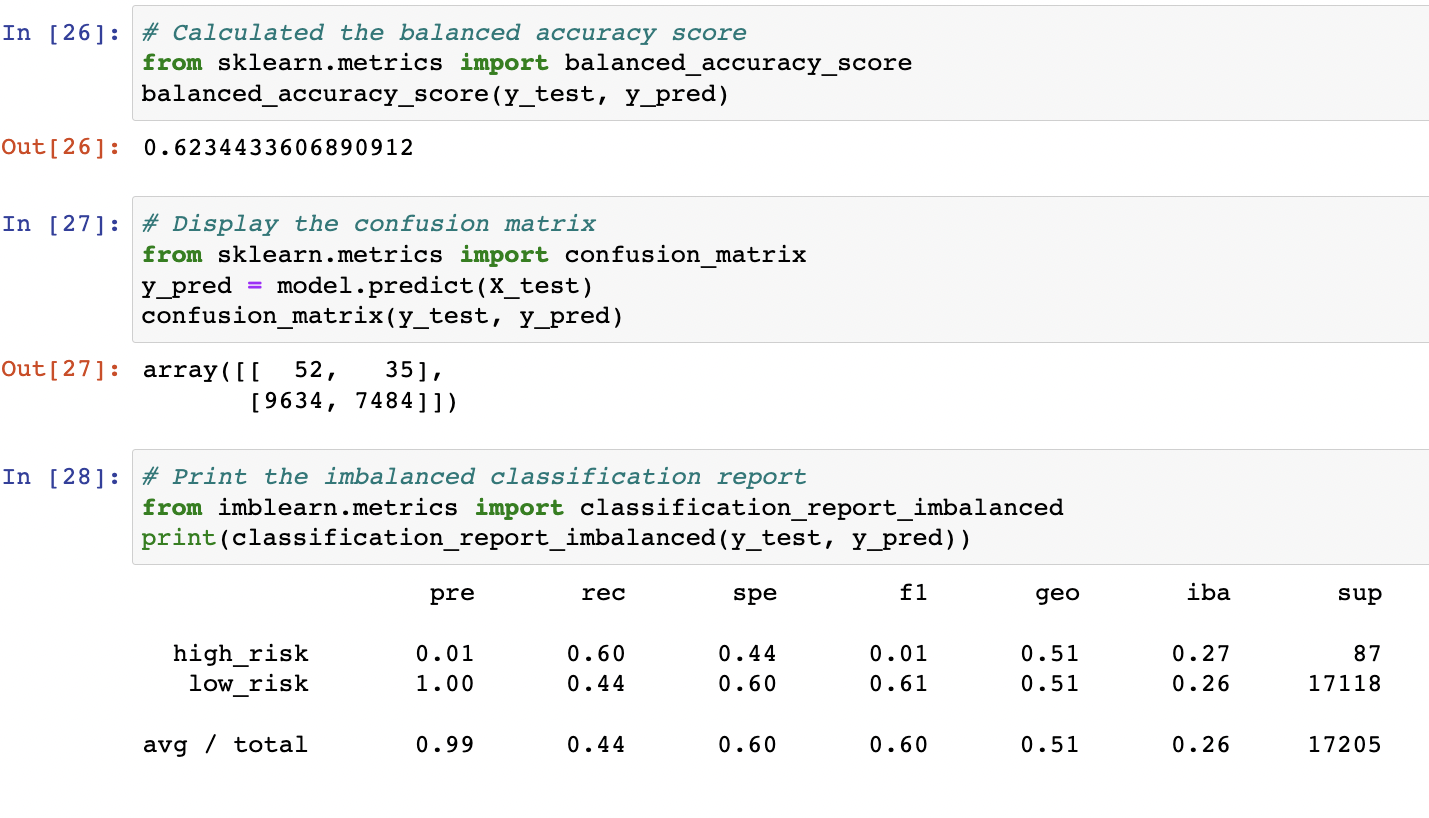Click the output value 0.6234433606890912
1429x818 pixels.
[x=278, y=149]
